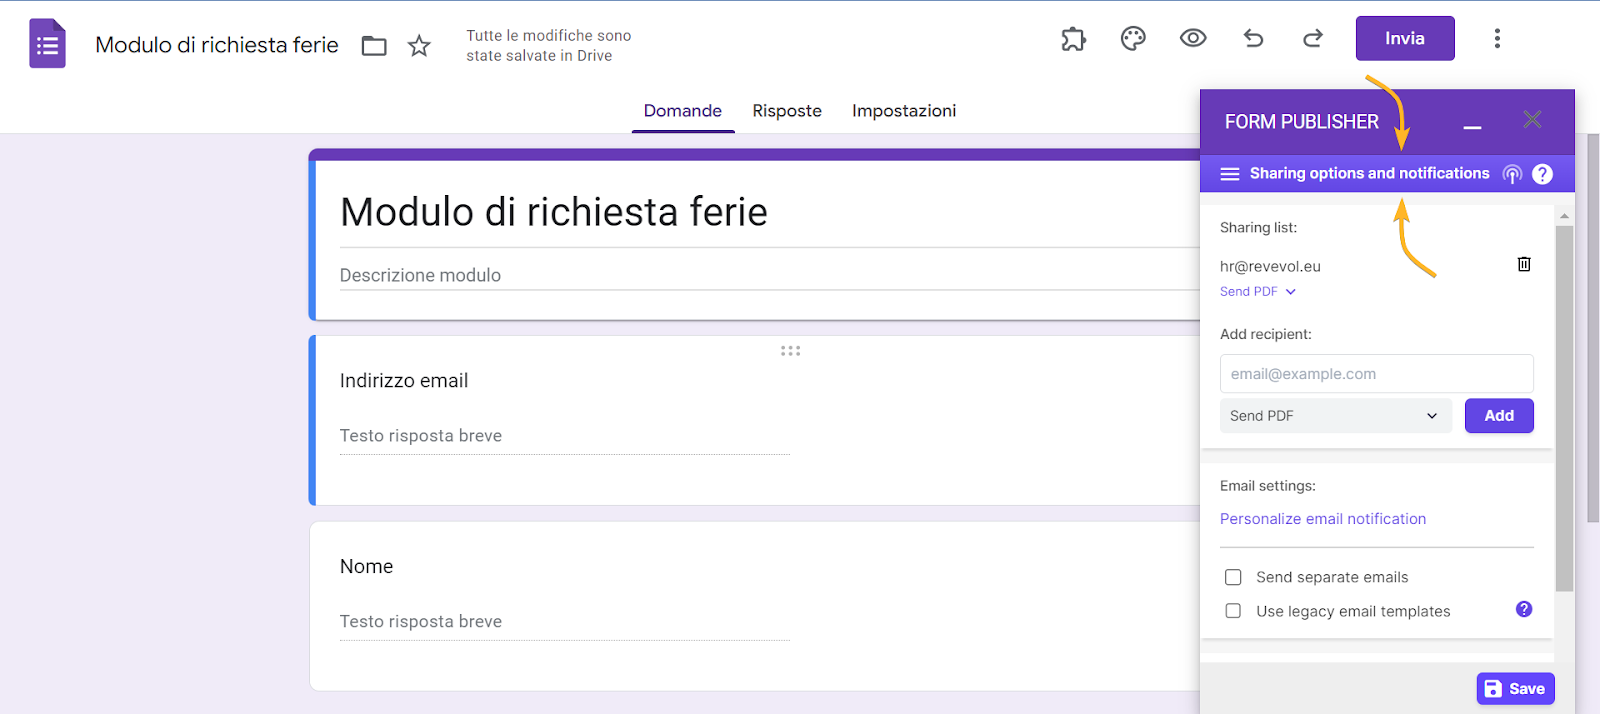Preview the form with the eye icon
Viewport: 1600px width, 714px height.
pos(1193,39)
